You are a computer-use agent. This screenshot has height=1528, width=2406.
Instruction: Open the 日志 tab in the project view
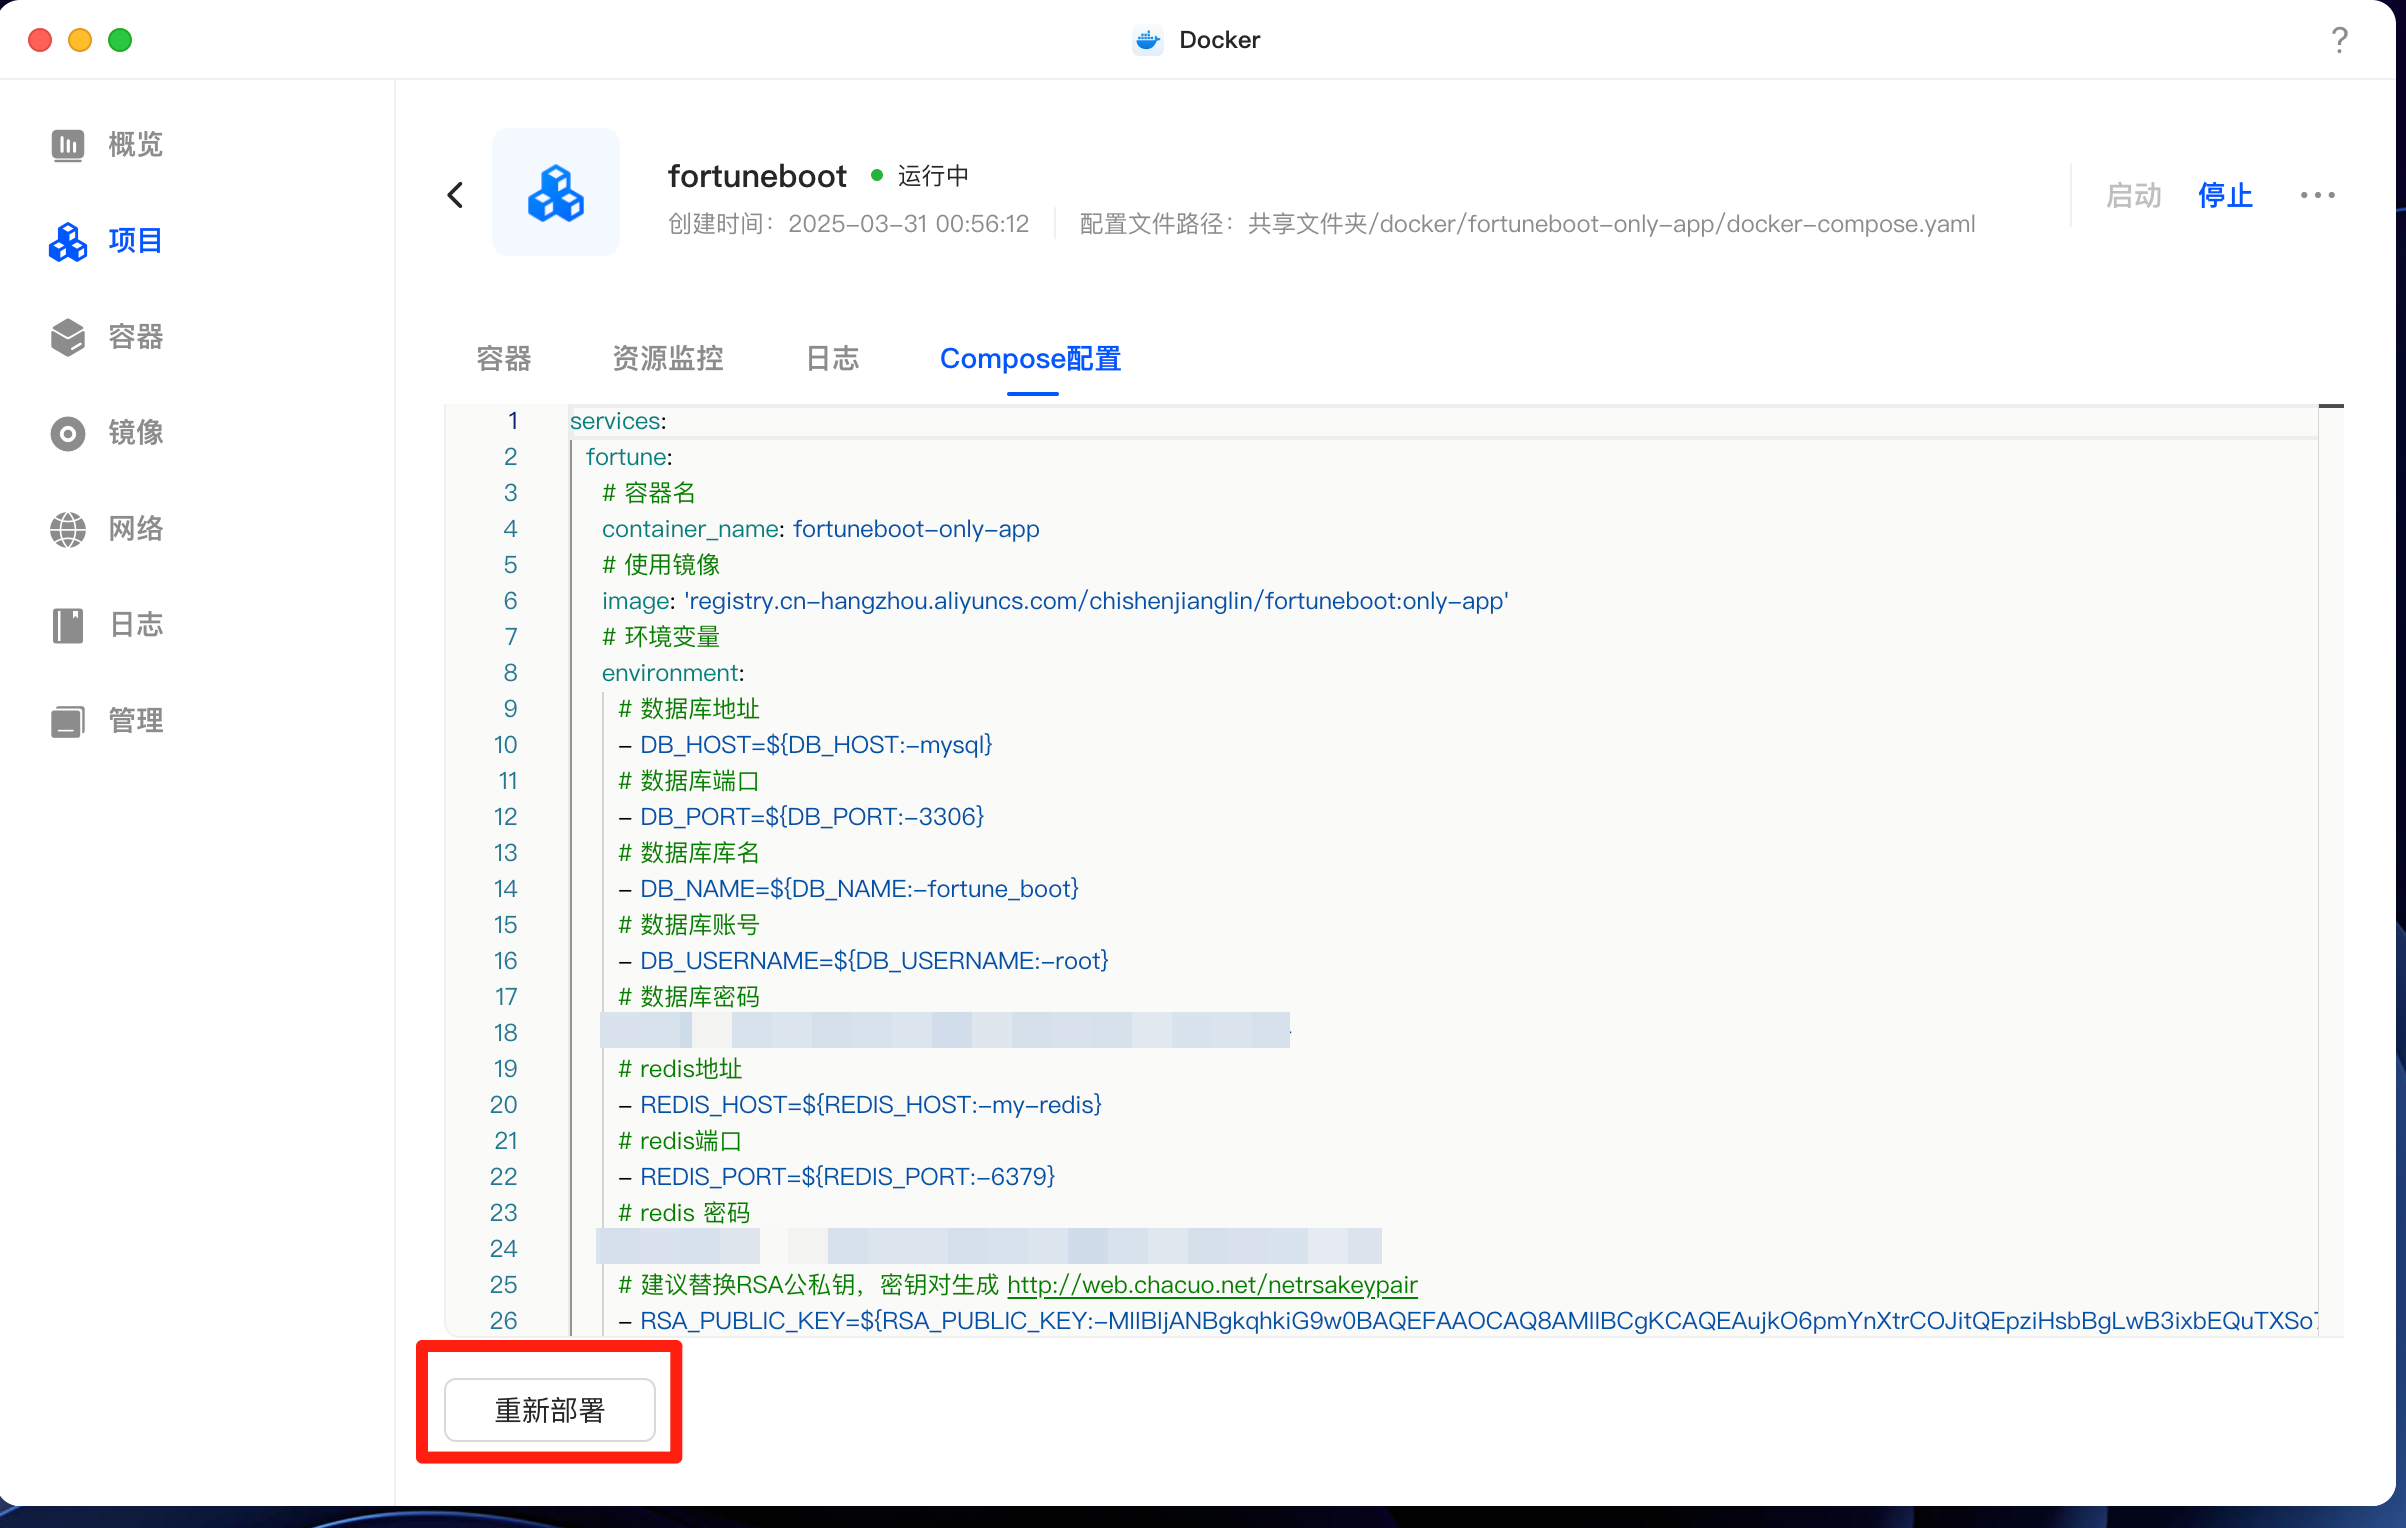point(832,358)
